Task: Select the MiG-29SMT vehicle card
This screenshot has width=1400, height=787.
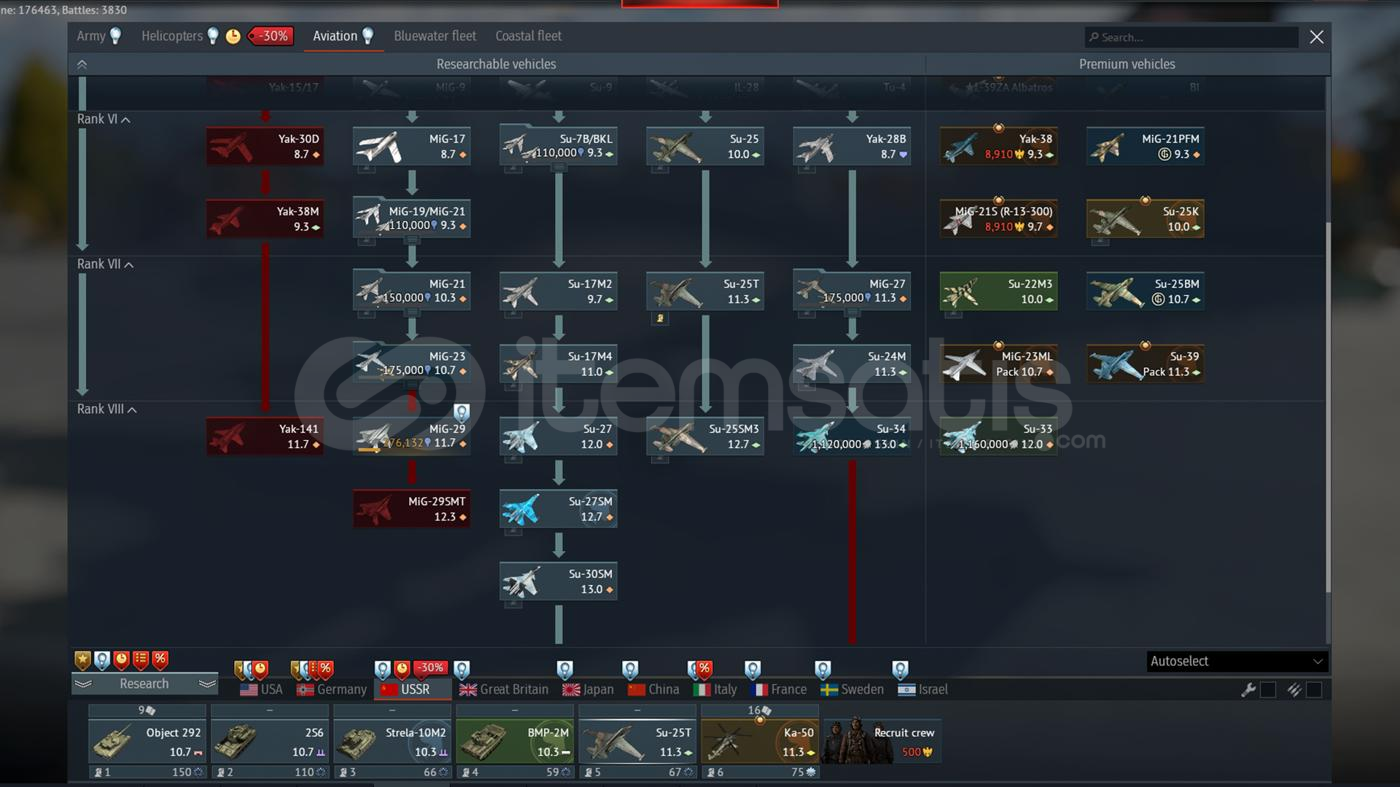Action: coord(411,509)
